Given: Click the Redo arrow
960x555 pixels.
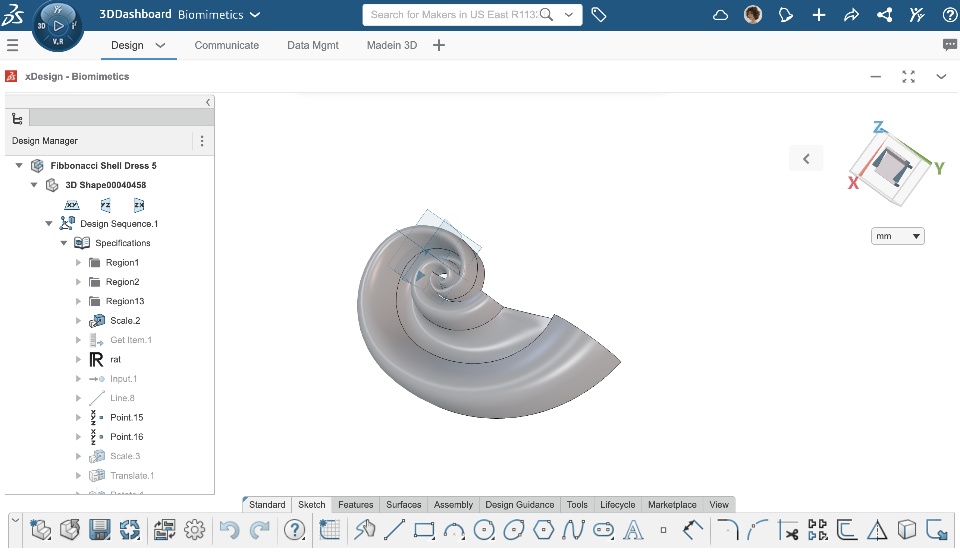Looking at the screenshot, I should coord(260,529).
